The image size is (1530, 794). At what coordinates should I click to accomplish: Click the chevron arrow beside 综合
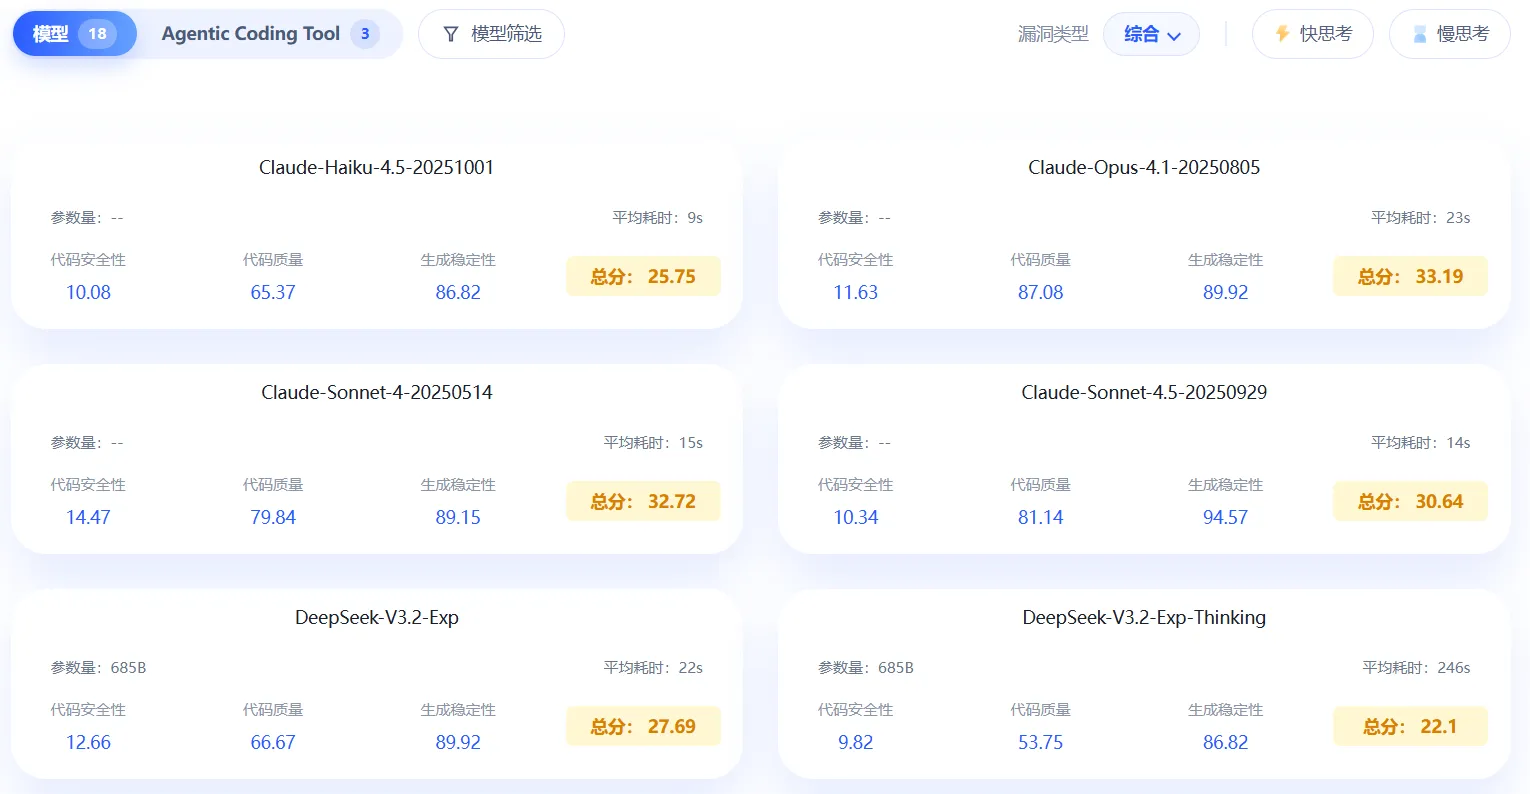(1174, 36)
